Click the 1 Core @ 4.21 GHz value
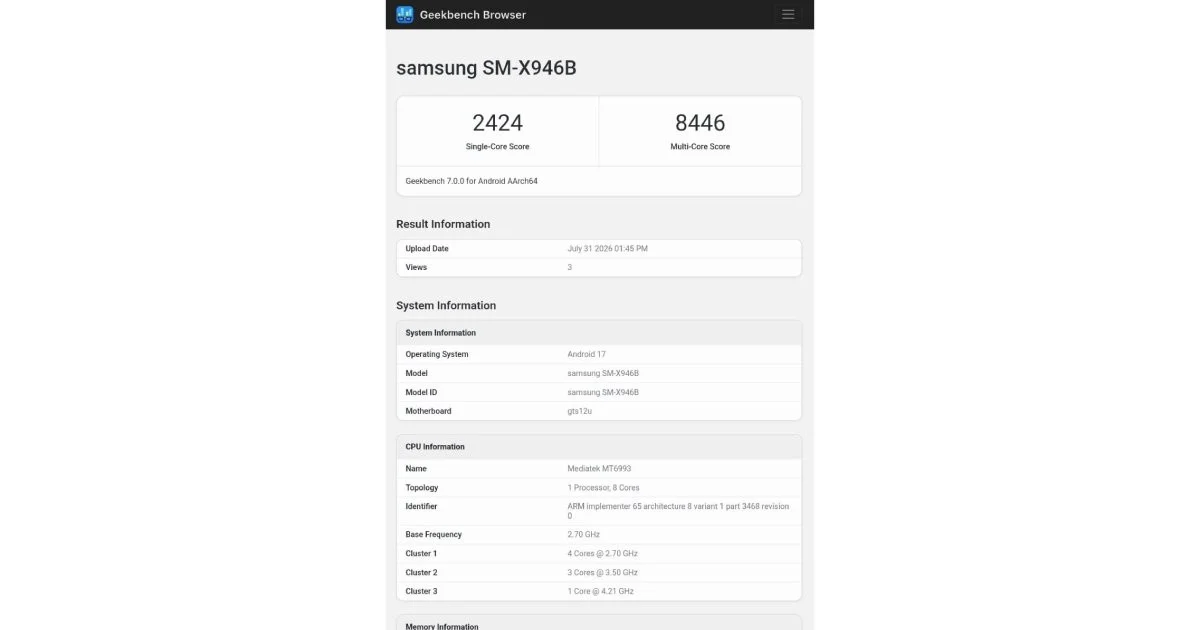Screen dimensions: 1200x630 tap(600, 591)
